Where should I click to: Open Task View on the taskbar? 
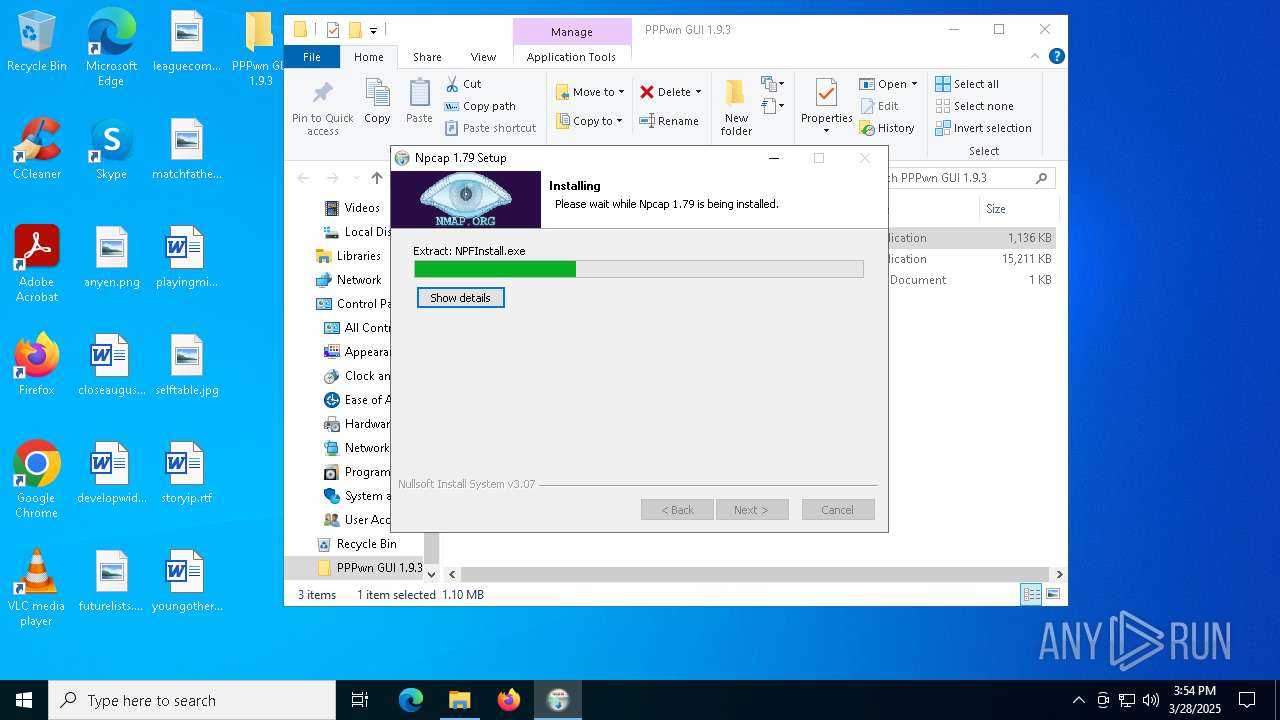(360, 700)
